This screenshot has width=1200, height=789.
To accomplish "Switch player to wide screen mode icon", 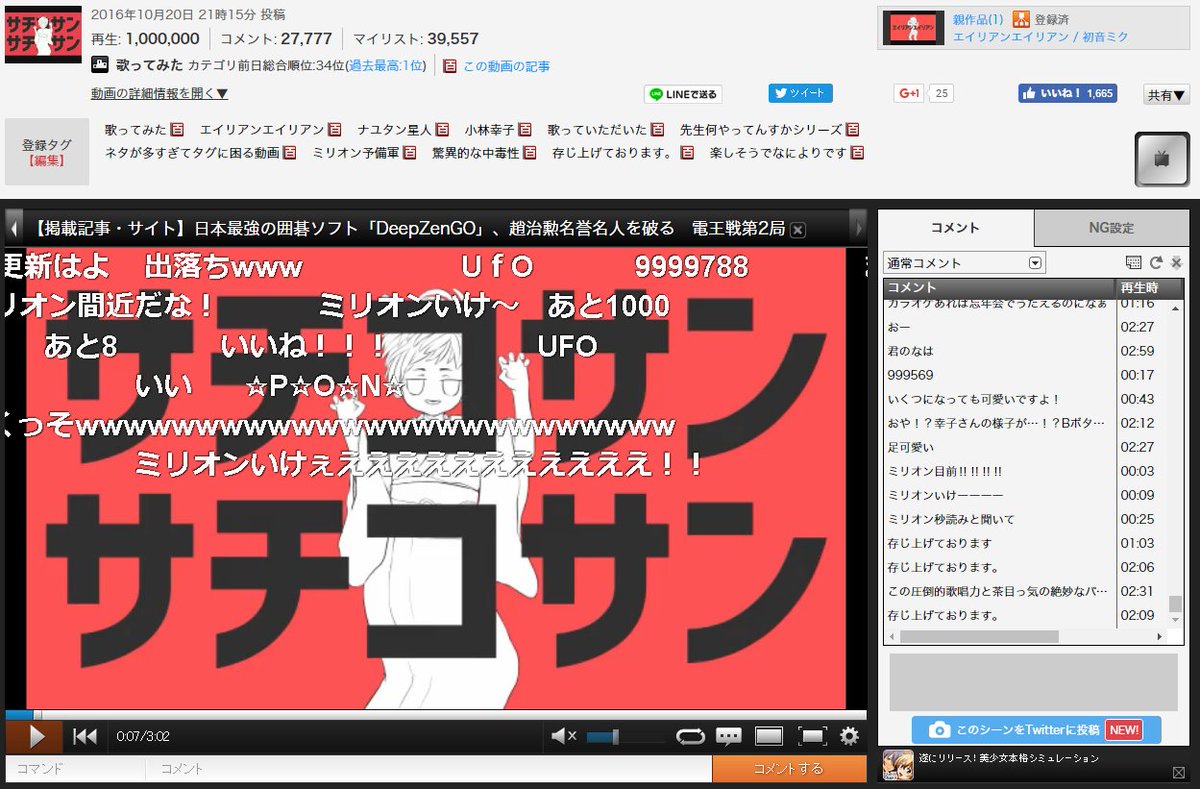I will click(x=769, y=737).
